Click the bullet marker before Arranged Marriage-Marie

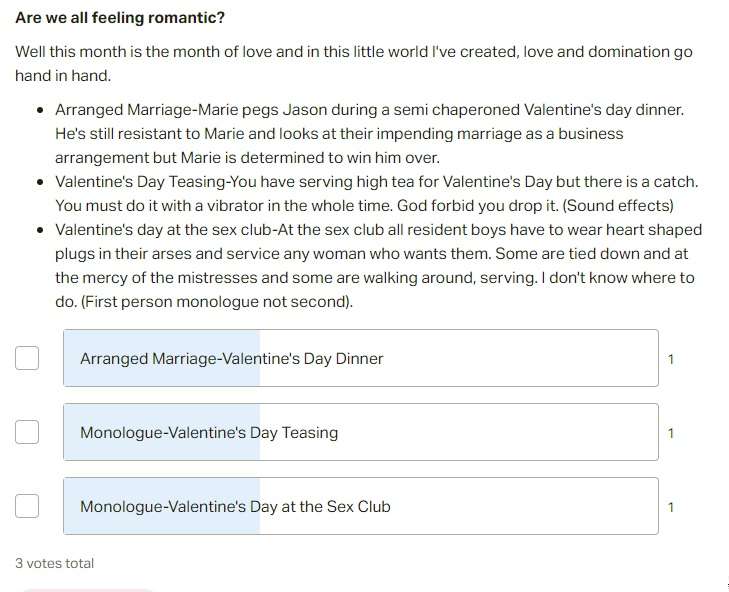click(41, 110)
